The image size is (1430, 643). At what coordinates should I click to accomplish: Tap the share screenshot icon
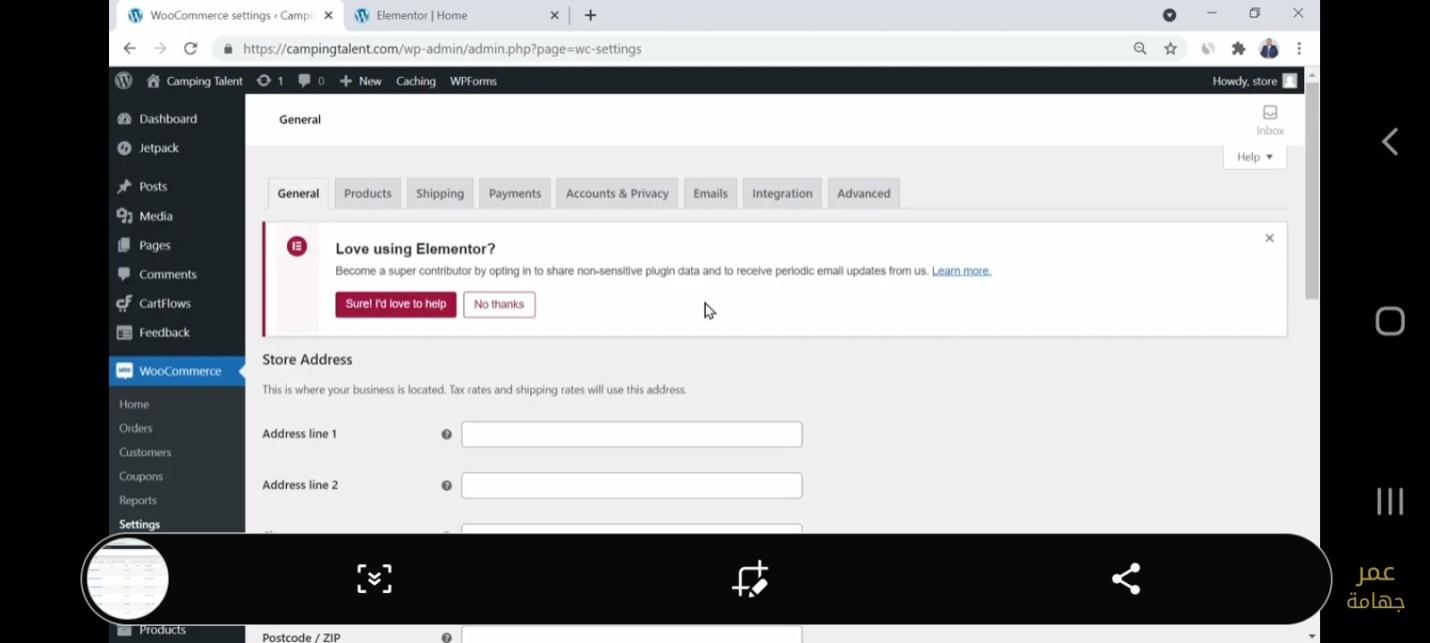point(1126,579)
